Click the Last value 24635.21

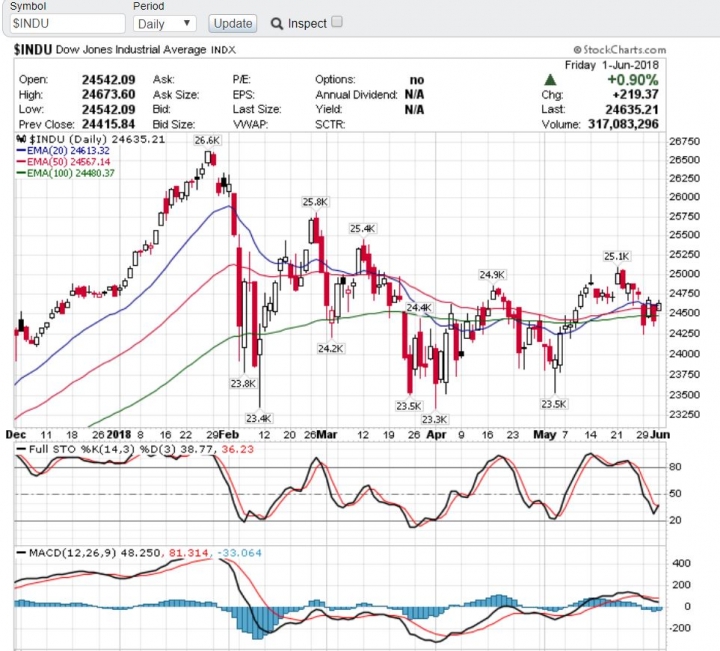point(632,110)
